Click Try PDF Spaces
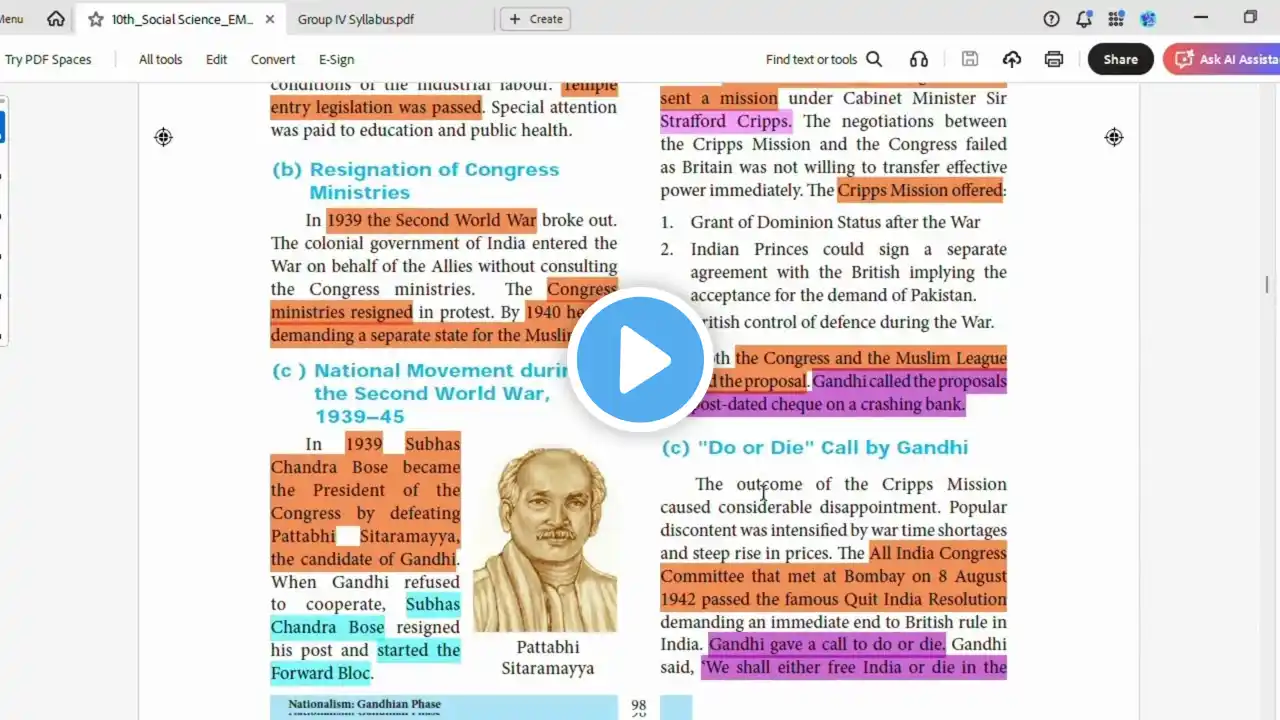1280x720 pixels. [48, 59]
